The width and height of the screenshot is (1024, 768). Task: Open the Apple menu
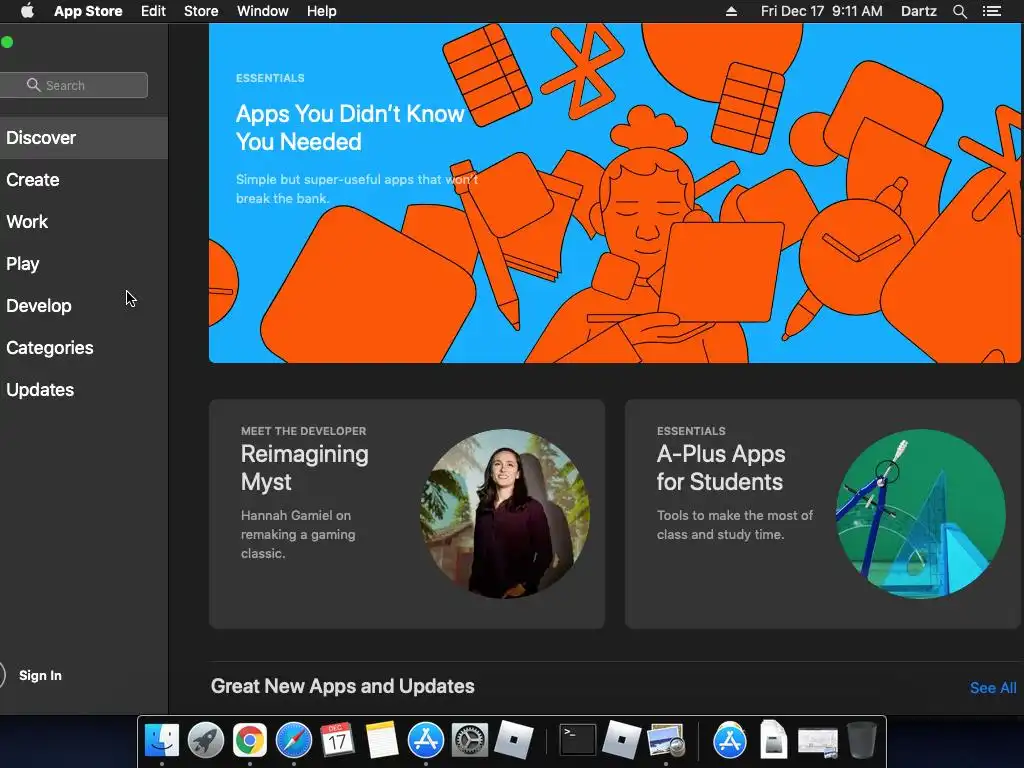pyautogui.click(x=27, y=11)
